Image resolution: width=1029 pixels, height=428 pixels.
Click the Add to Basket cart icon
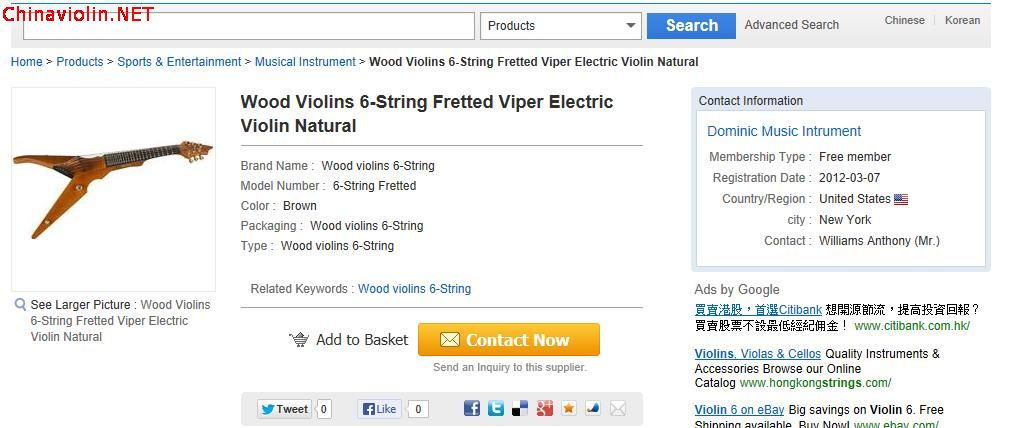299,340
